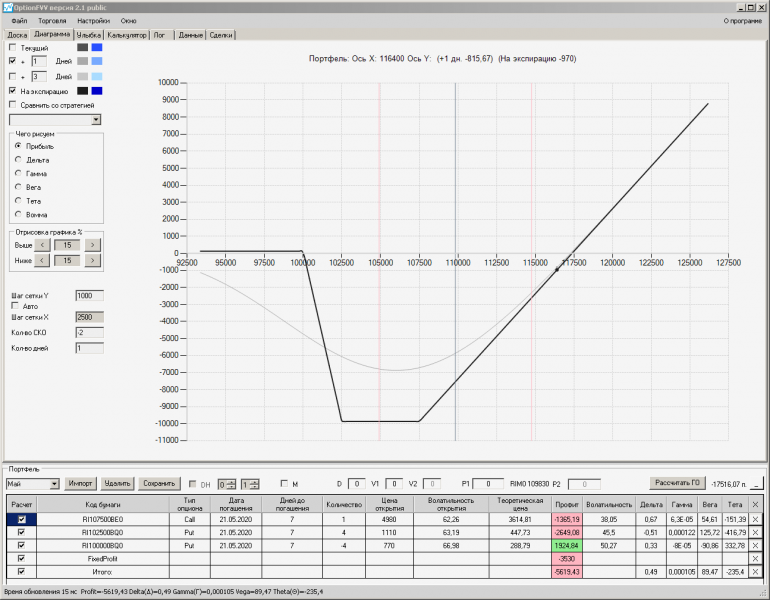
Task: Open the strategy comparison dropdown
Action: [96, 120]
